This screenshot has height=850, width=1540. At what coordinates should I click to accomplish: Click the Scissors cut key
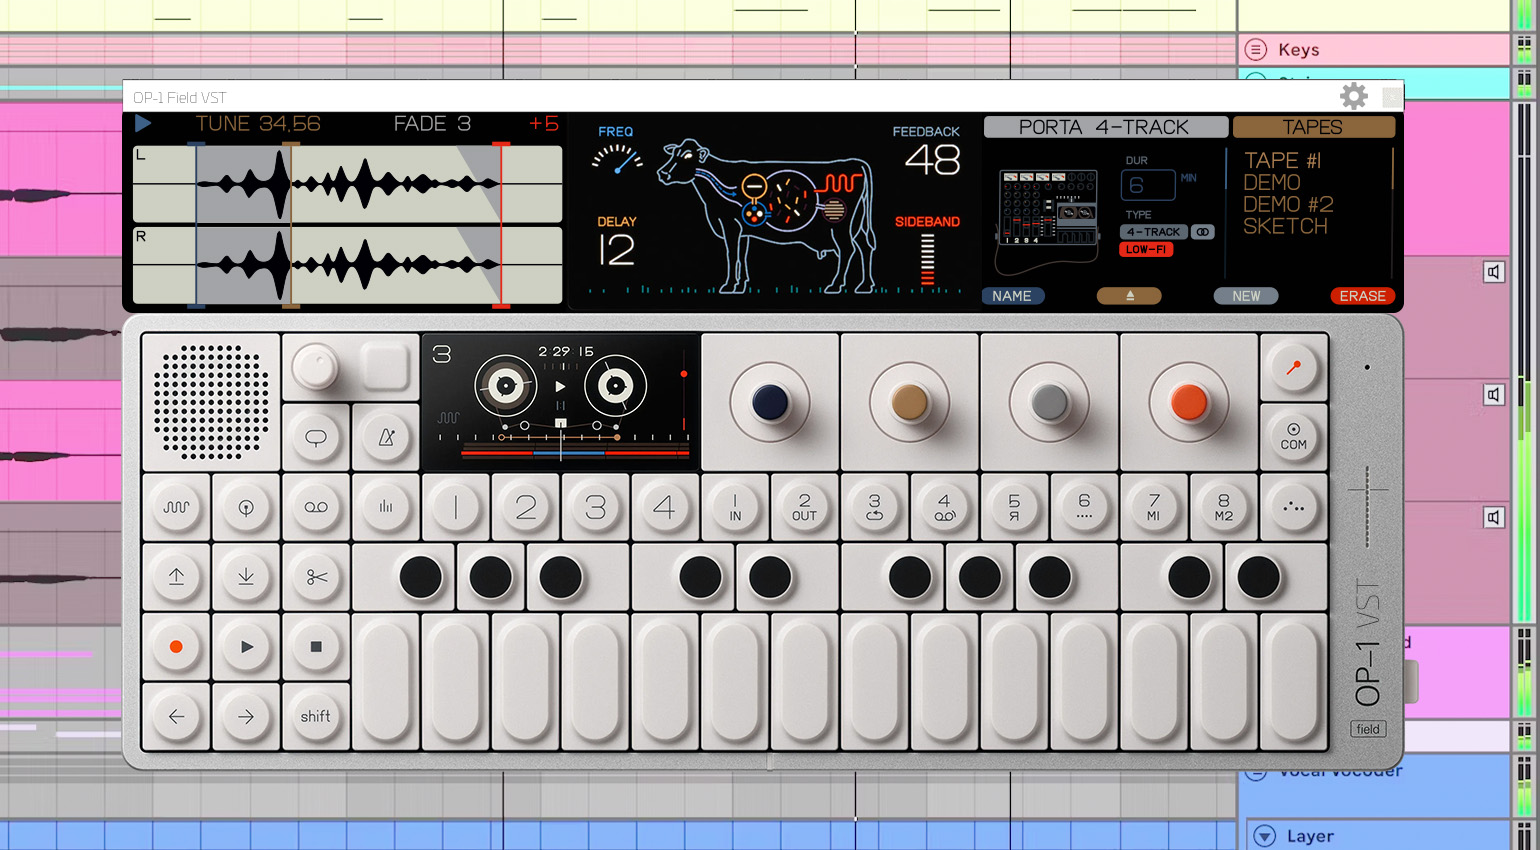click(316, 577)
